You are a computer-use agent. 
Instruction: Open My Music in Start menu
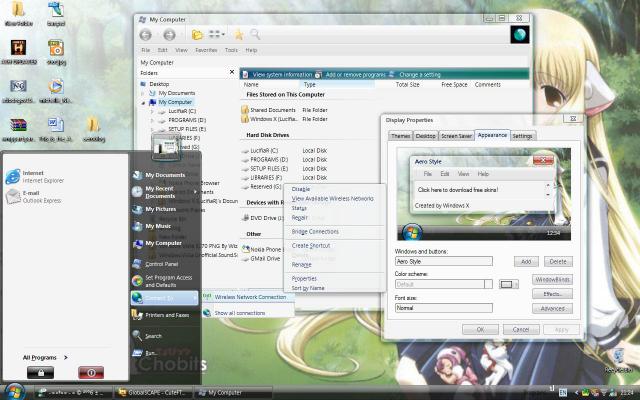[x=158, y=226]
